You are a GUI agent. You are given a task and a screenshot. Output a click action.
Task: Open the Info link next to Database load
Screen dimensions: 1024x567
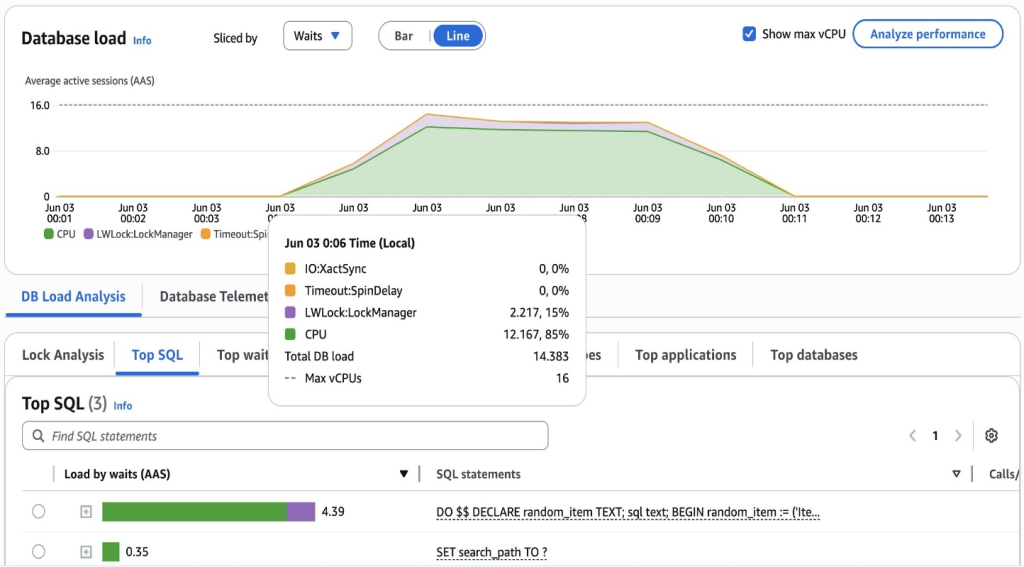(x=142, y=40)
